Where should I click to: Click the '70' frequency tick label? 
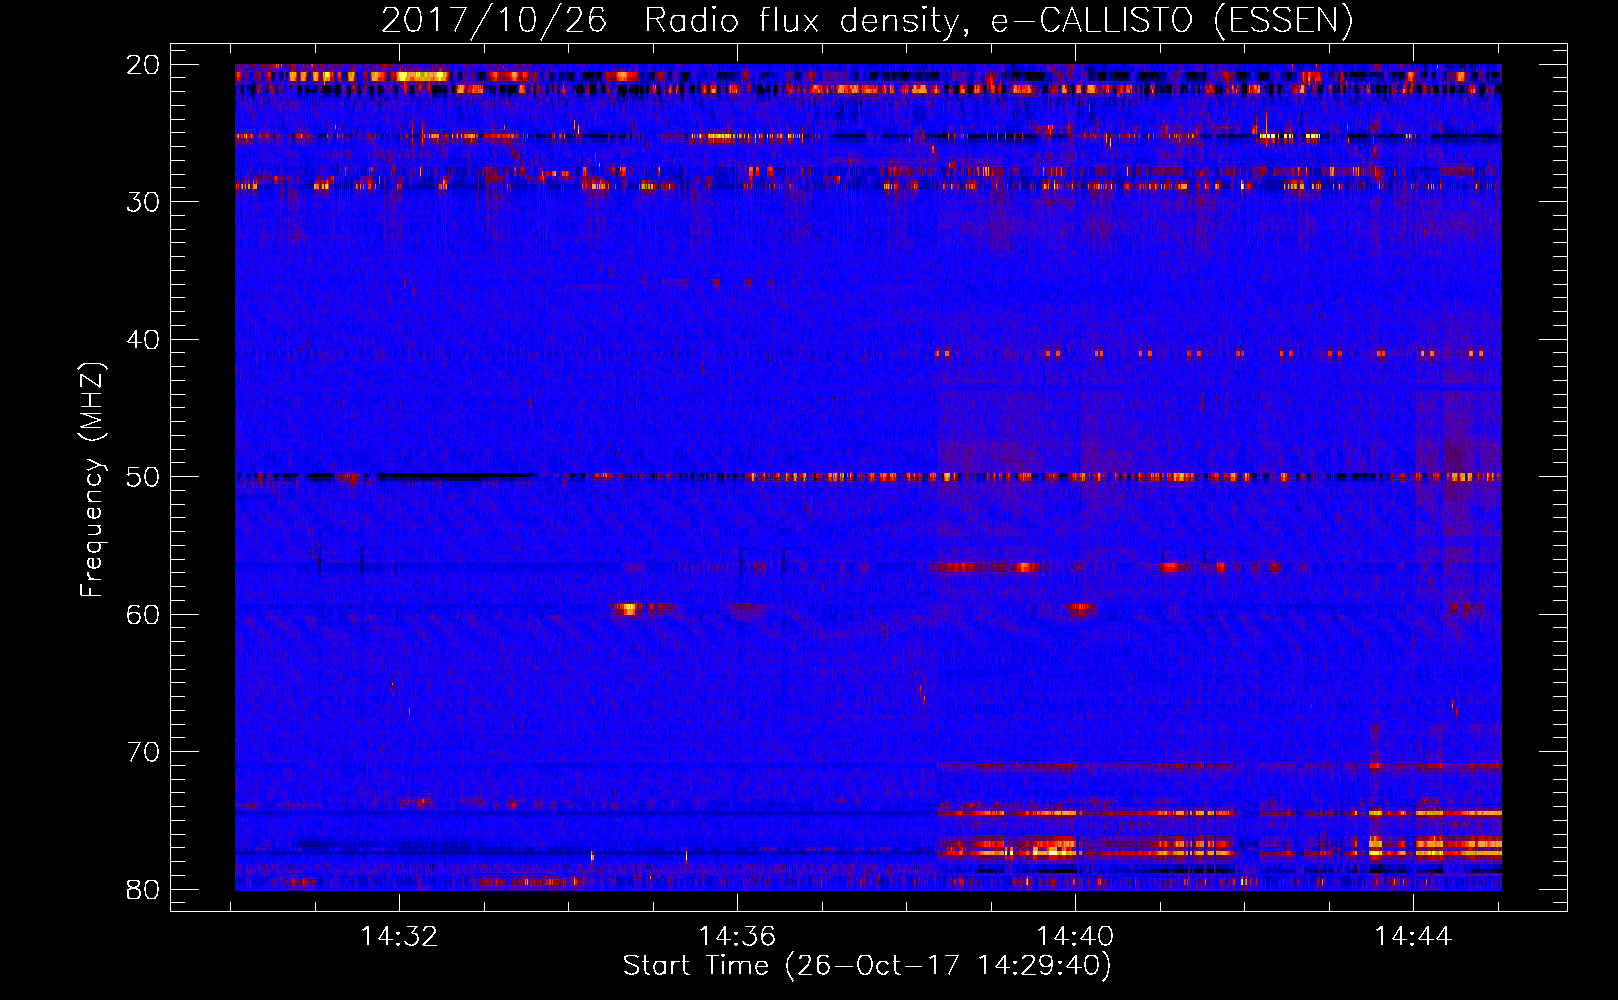pos(143,752)
